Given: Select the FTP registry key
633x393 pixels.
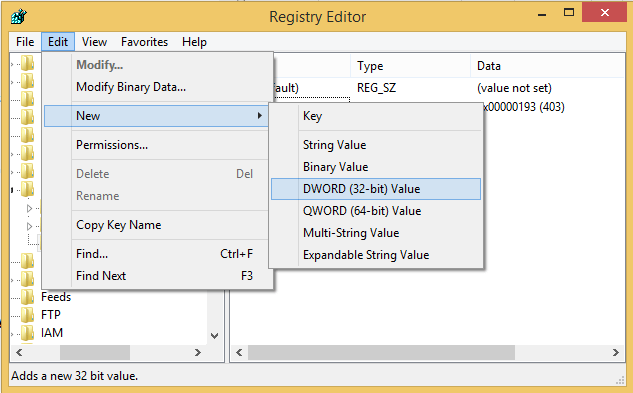Looking at the screenshot, I should coord(50,315).
